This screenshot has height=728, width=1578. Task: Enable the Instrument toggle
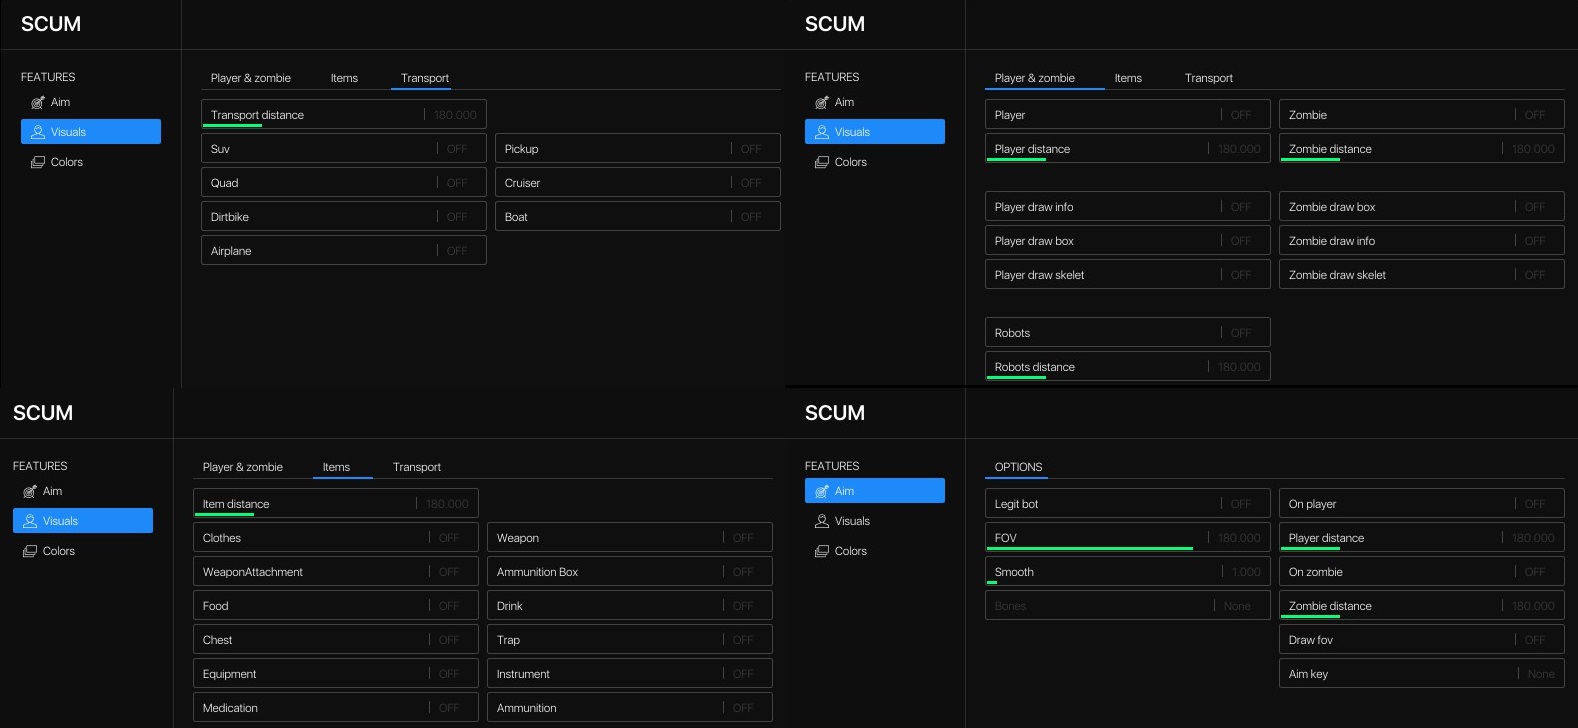tap(630, 674)
